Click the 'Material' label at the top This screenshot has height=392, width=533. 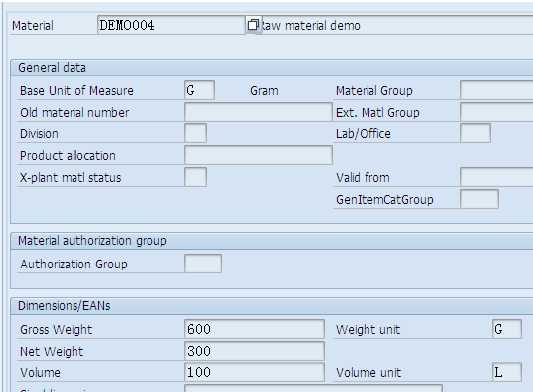click(33, 25)
